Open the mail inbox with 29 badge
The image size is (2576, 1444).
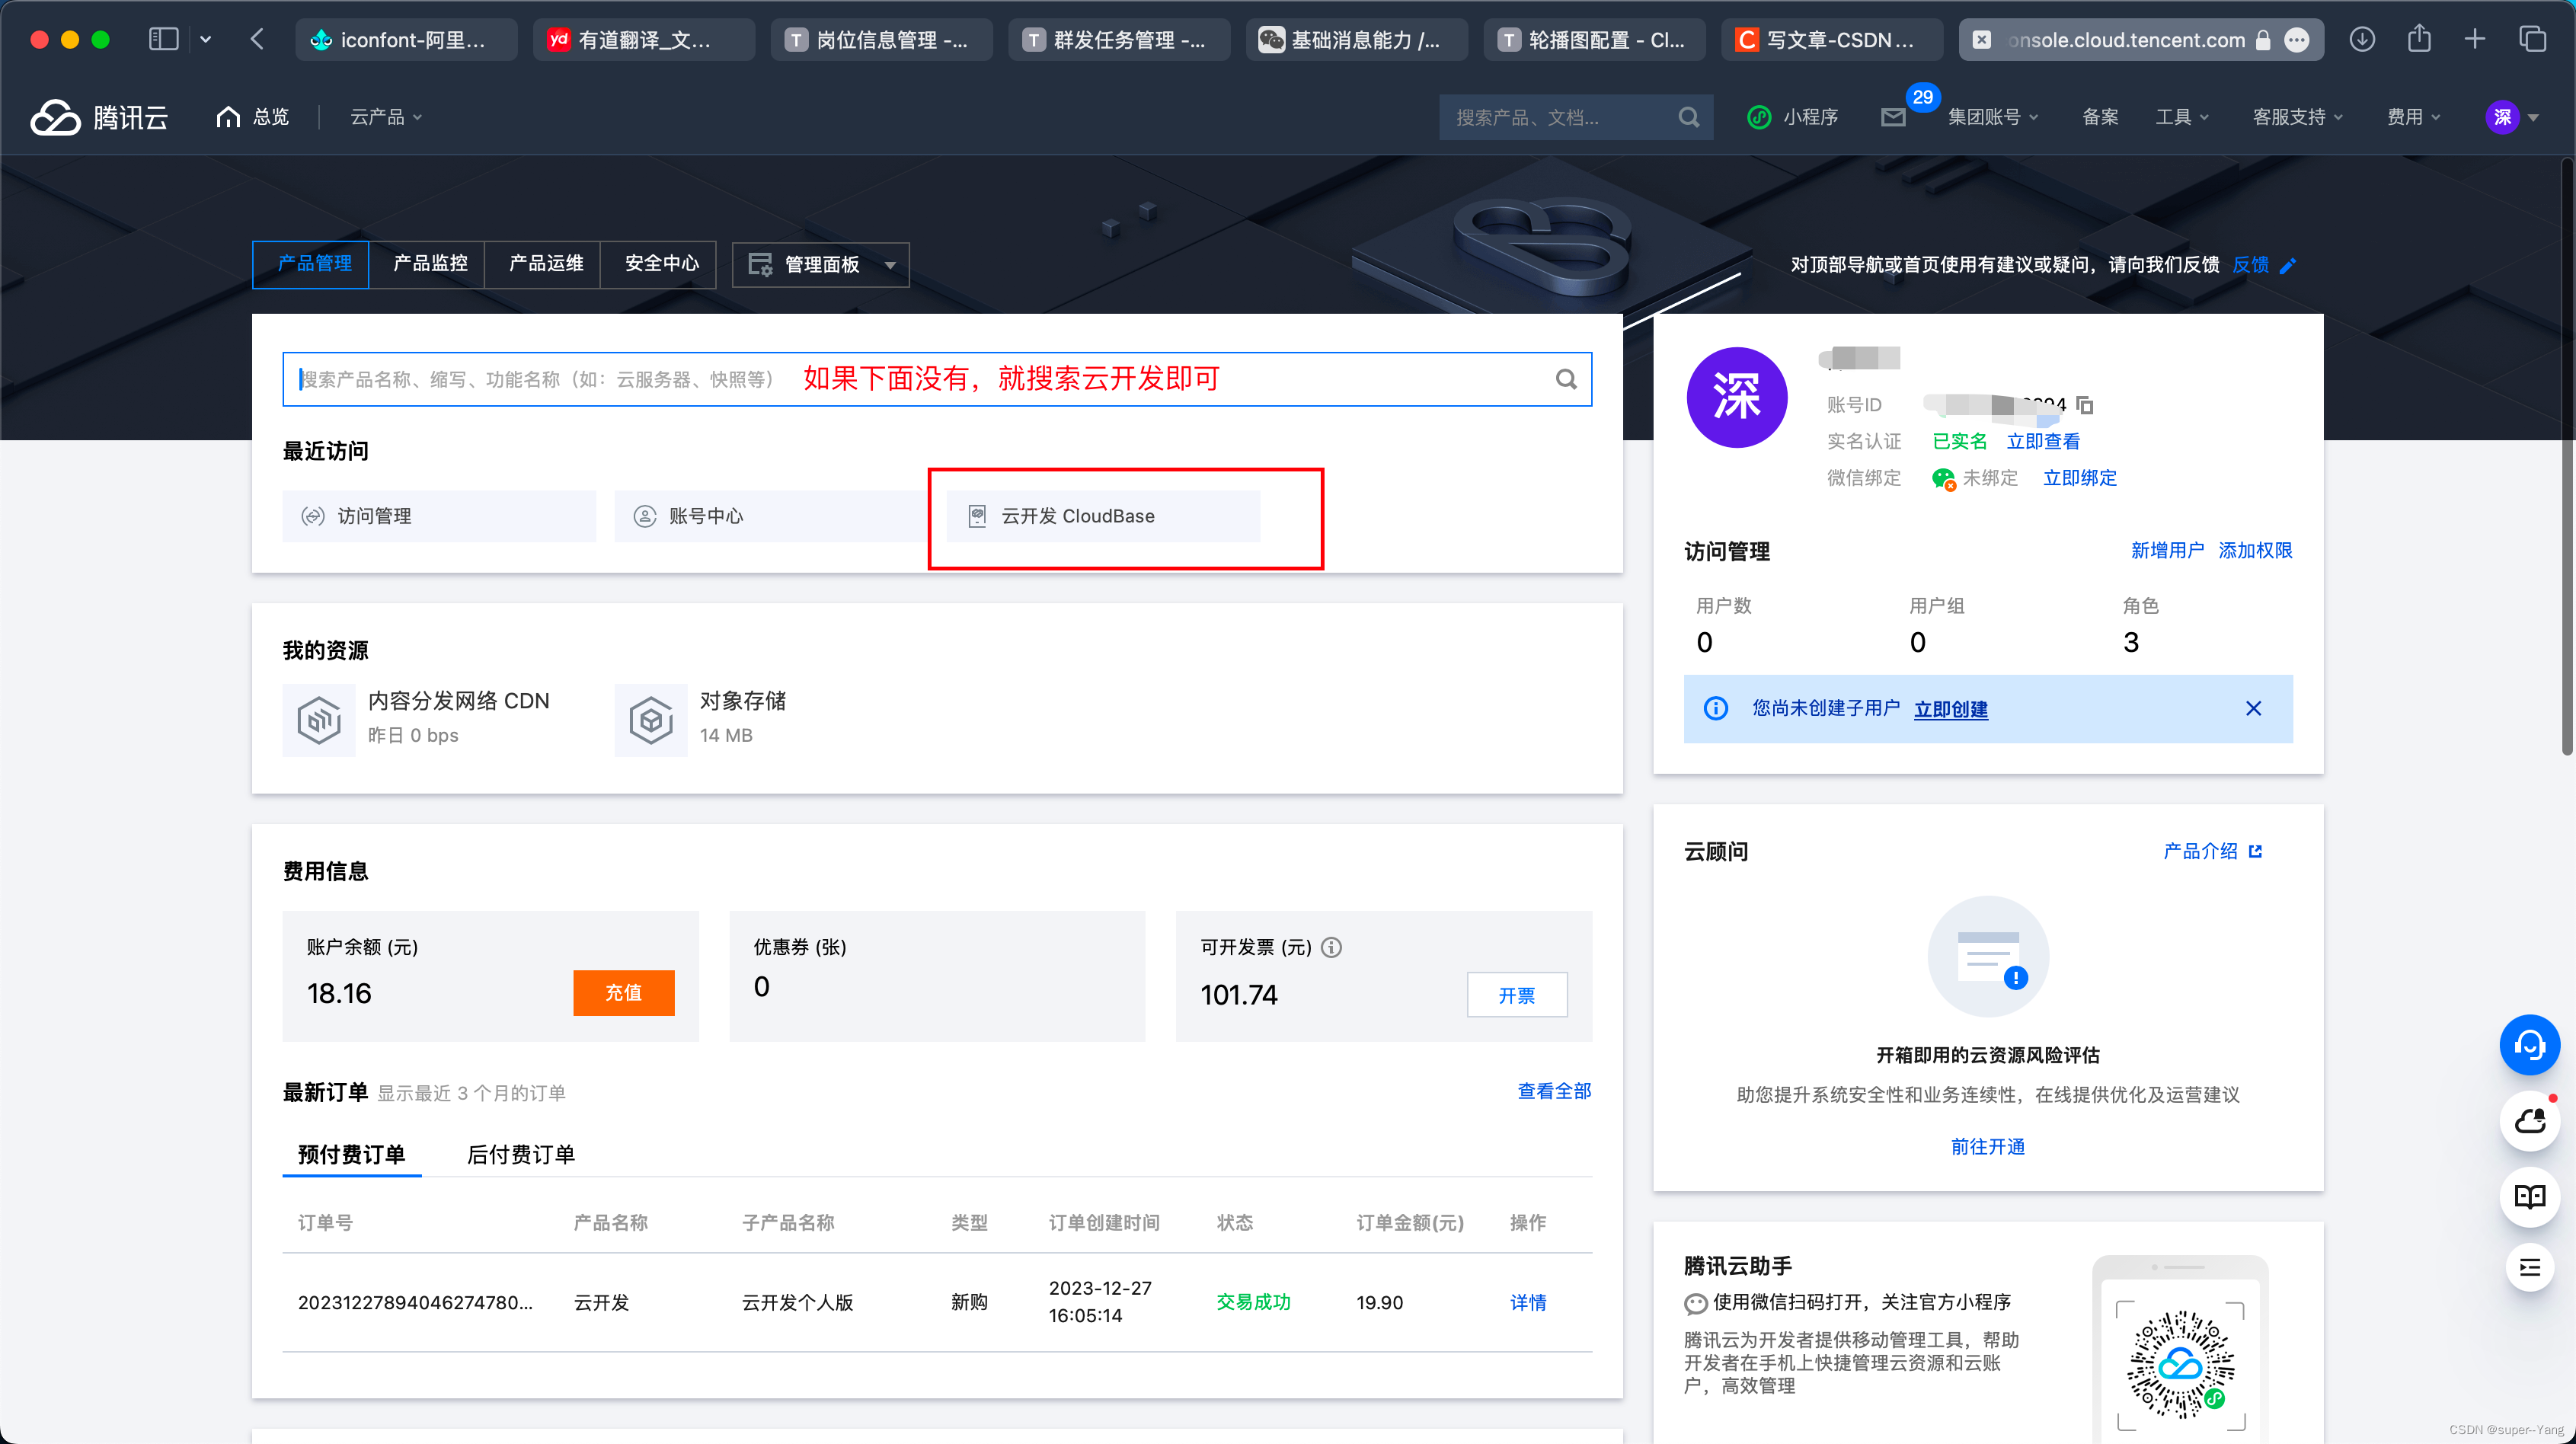(1893, 117)
